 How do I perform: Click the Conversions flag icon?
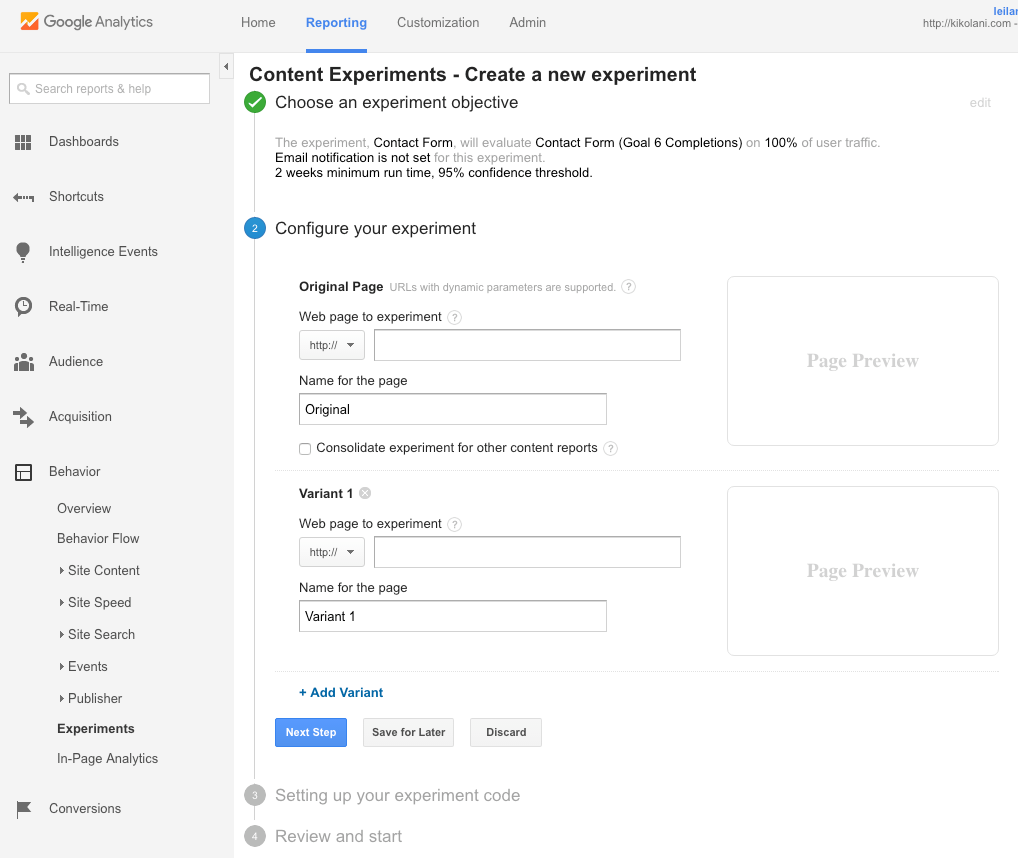pyautogui.click(x=24, y=809)
